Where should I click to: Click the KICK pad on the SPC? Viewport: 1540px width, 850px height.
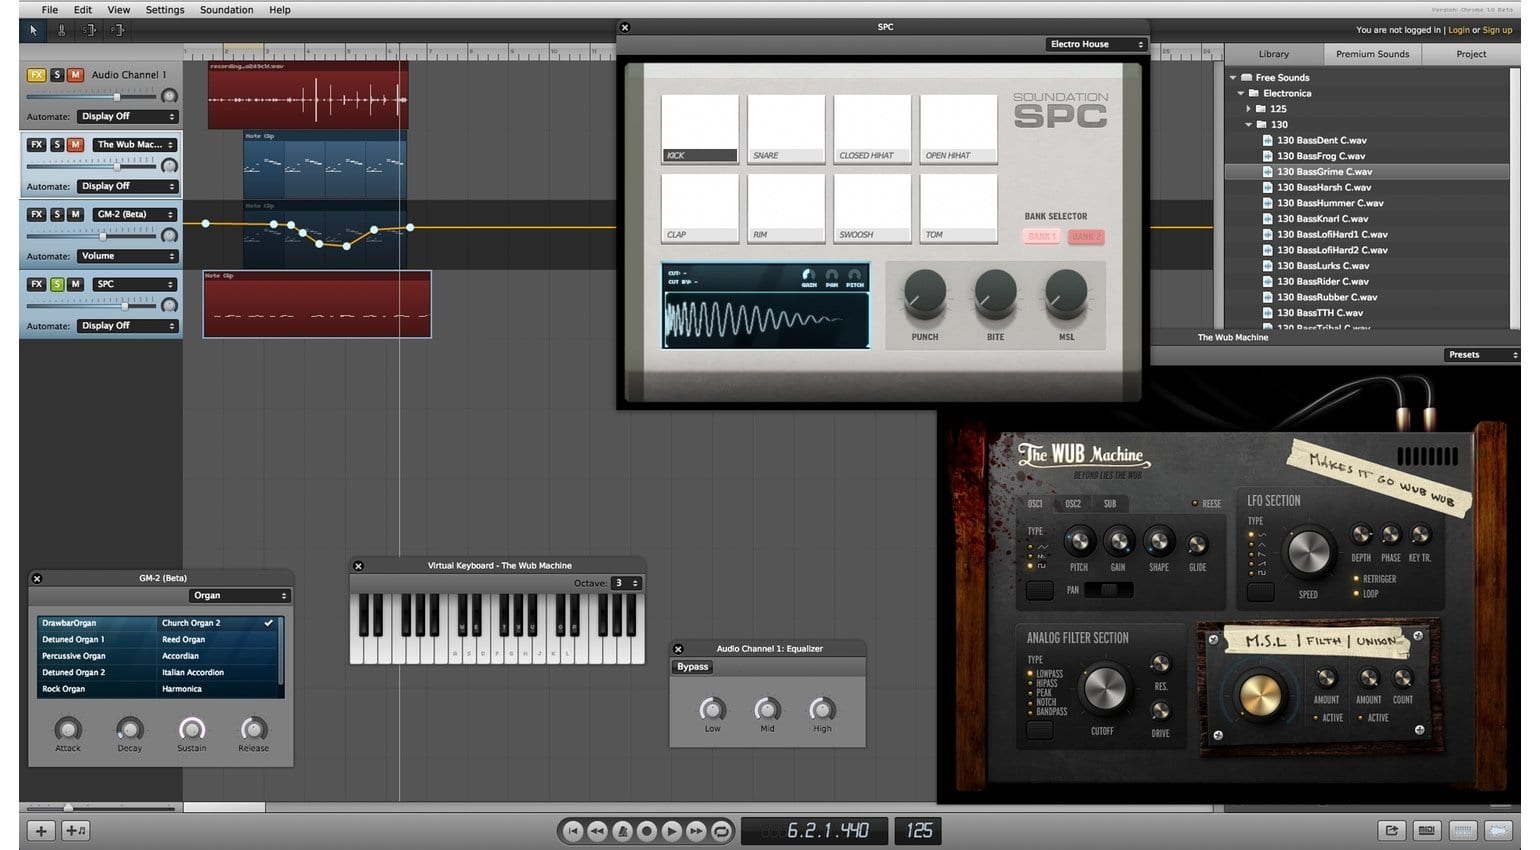pos(700,129)
